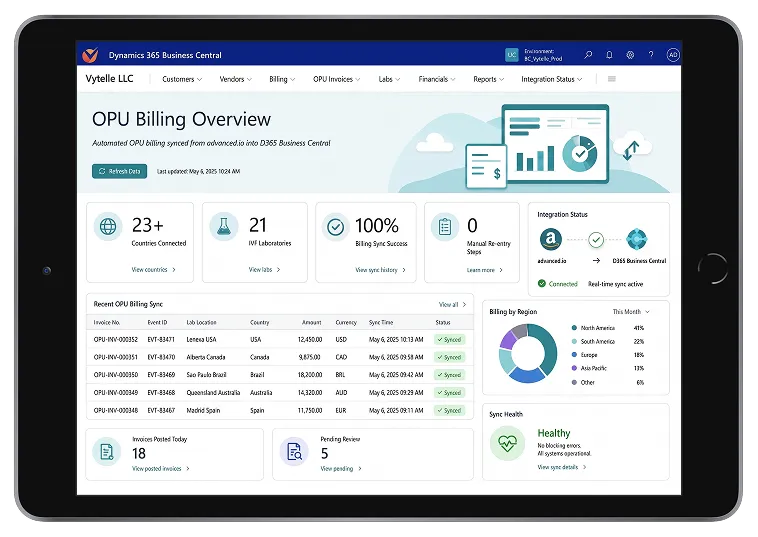
Task: Click the Sao Paulo Brazil lab location
Action: pyautogui.click(x=206, y=375)
